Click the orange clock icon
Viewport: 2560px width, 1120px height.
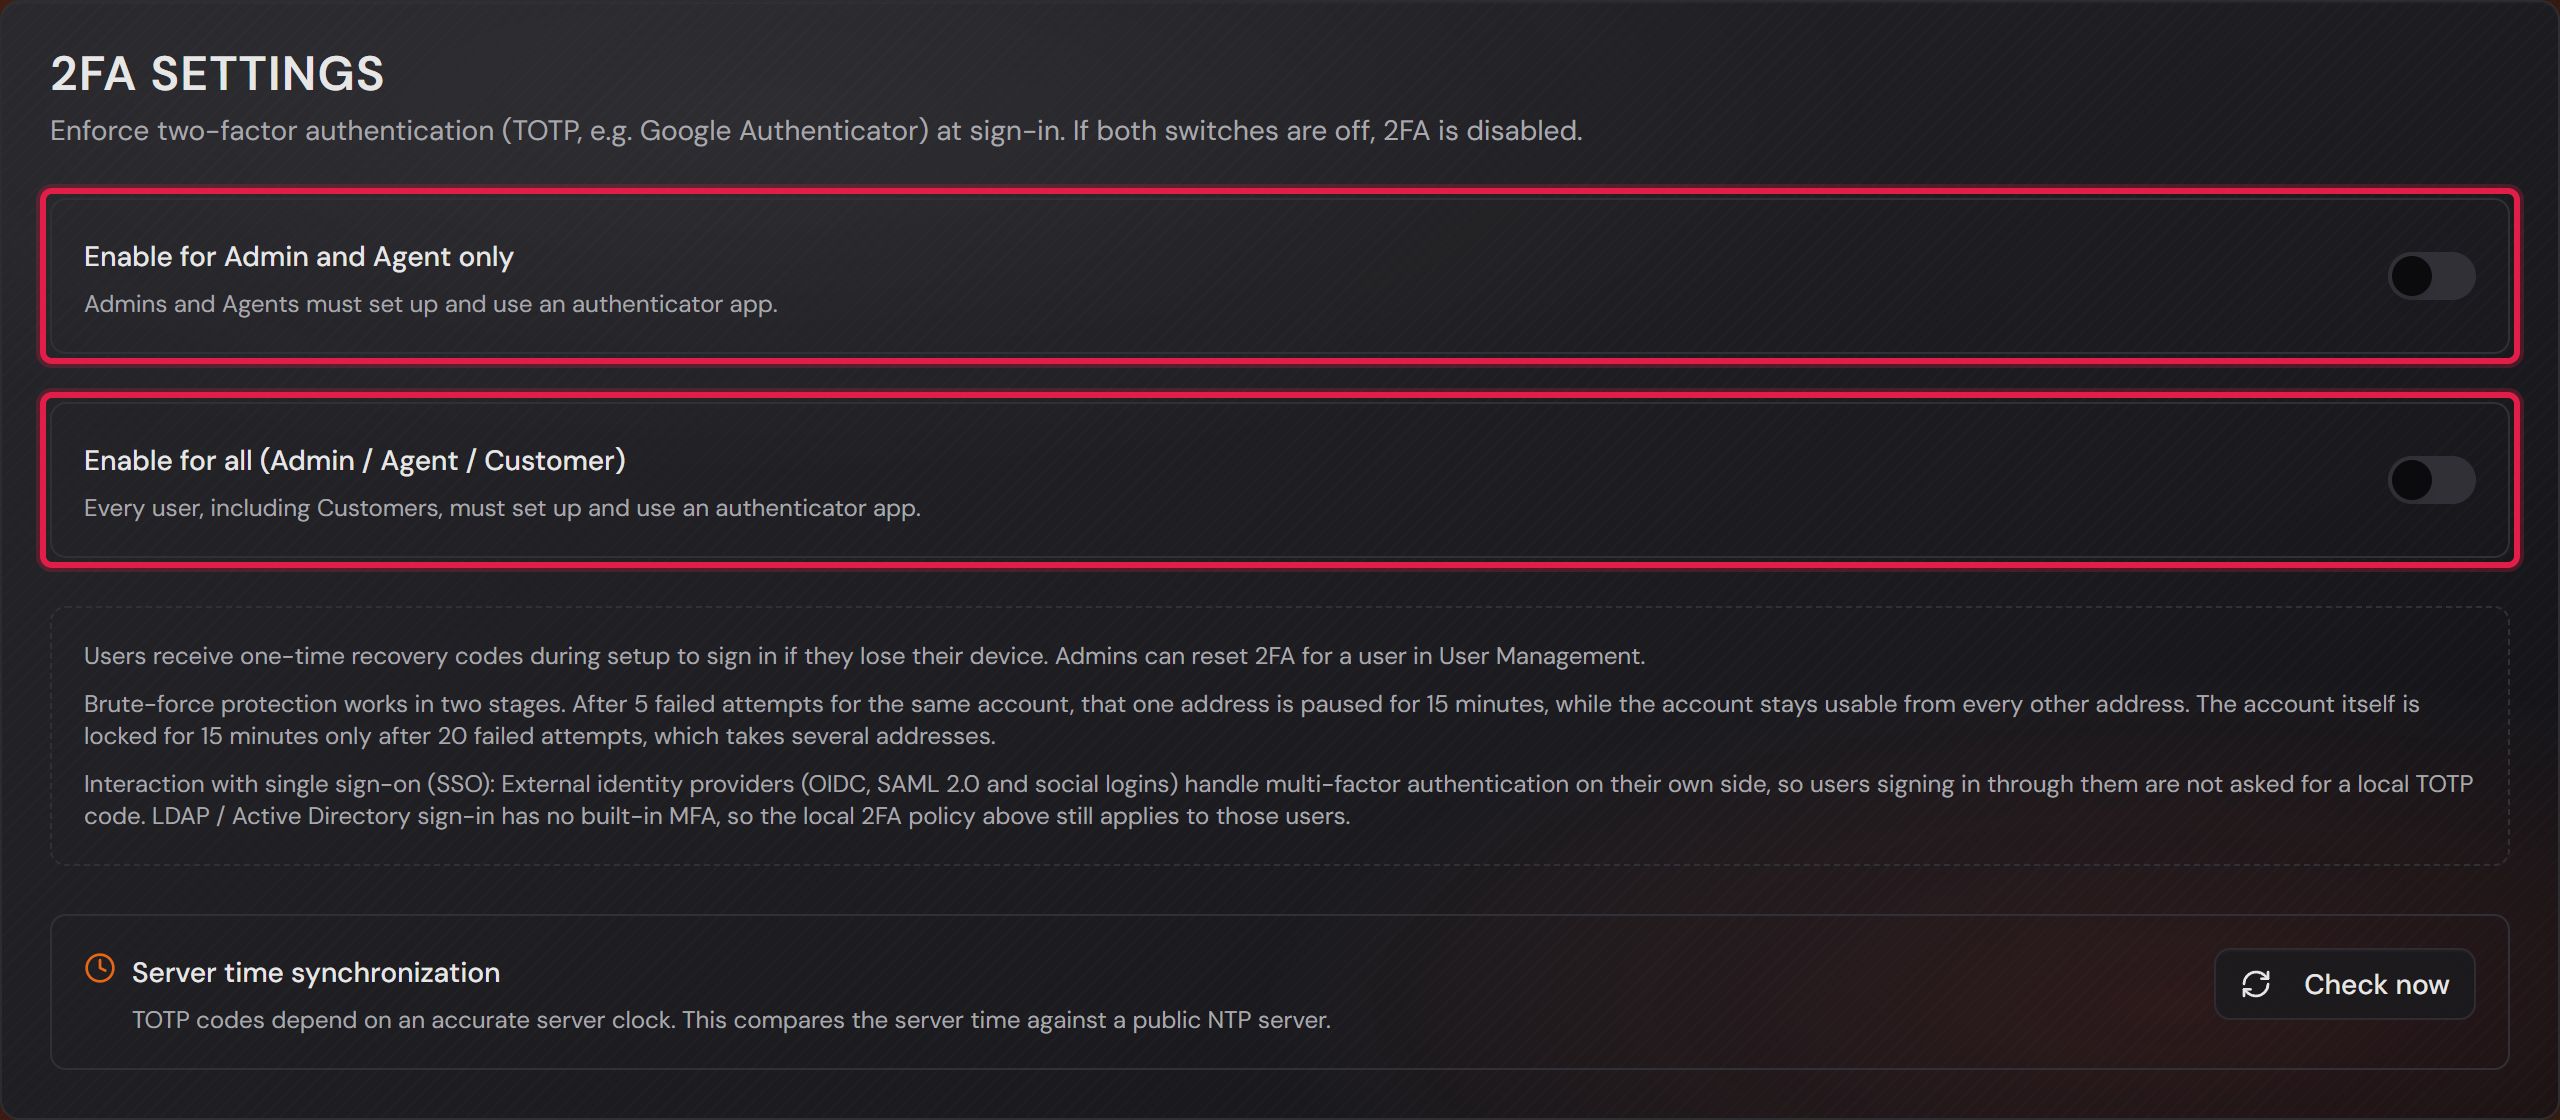(100, 968)
